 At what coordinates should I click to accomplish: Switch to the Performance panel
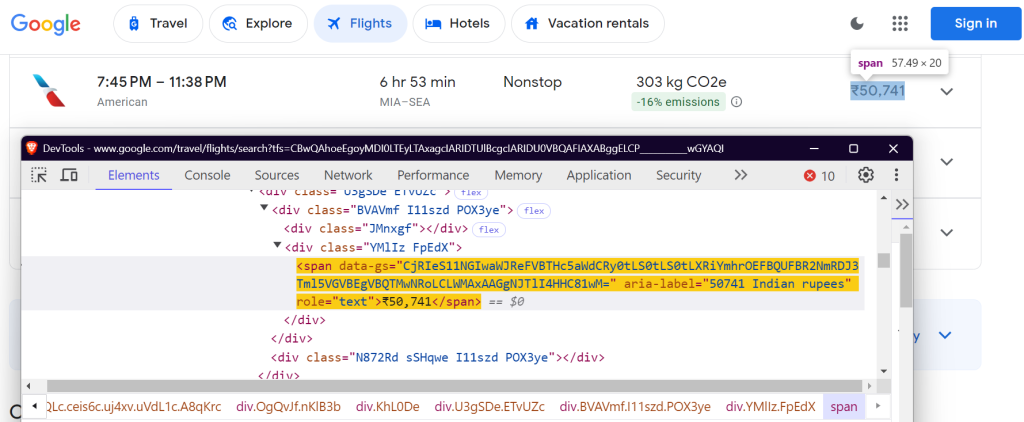(x=433, y=175)
